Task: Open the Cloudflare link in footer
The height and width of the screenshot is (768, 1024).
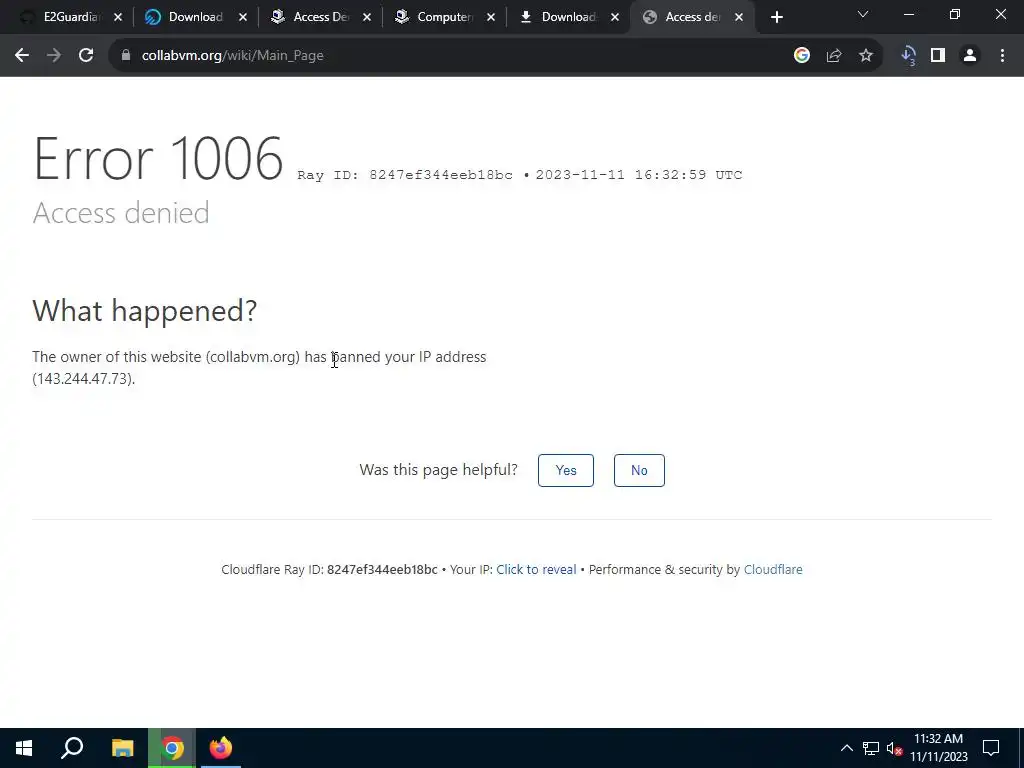Action: pyautogui.click(x=773, y=569)
